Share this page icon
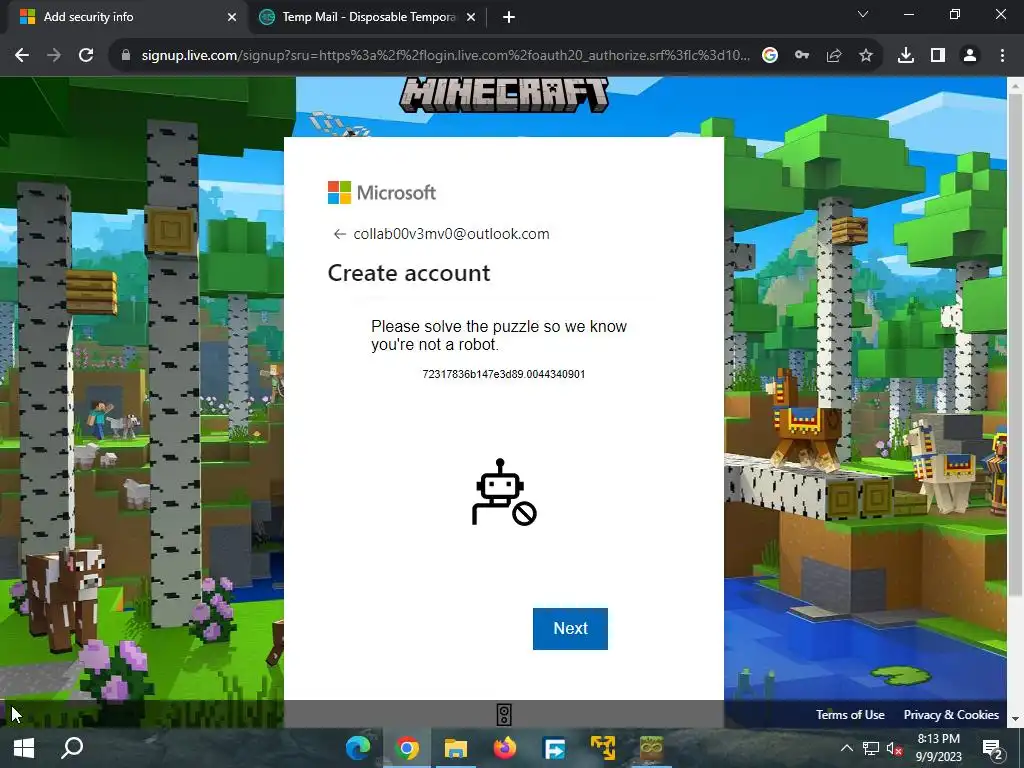Viewport: 1024px width, 768px height. click(x=834, y=56)
